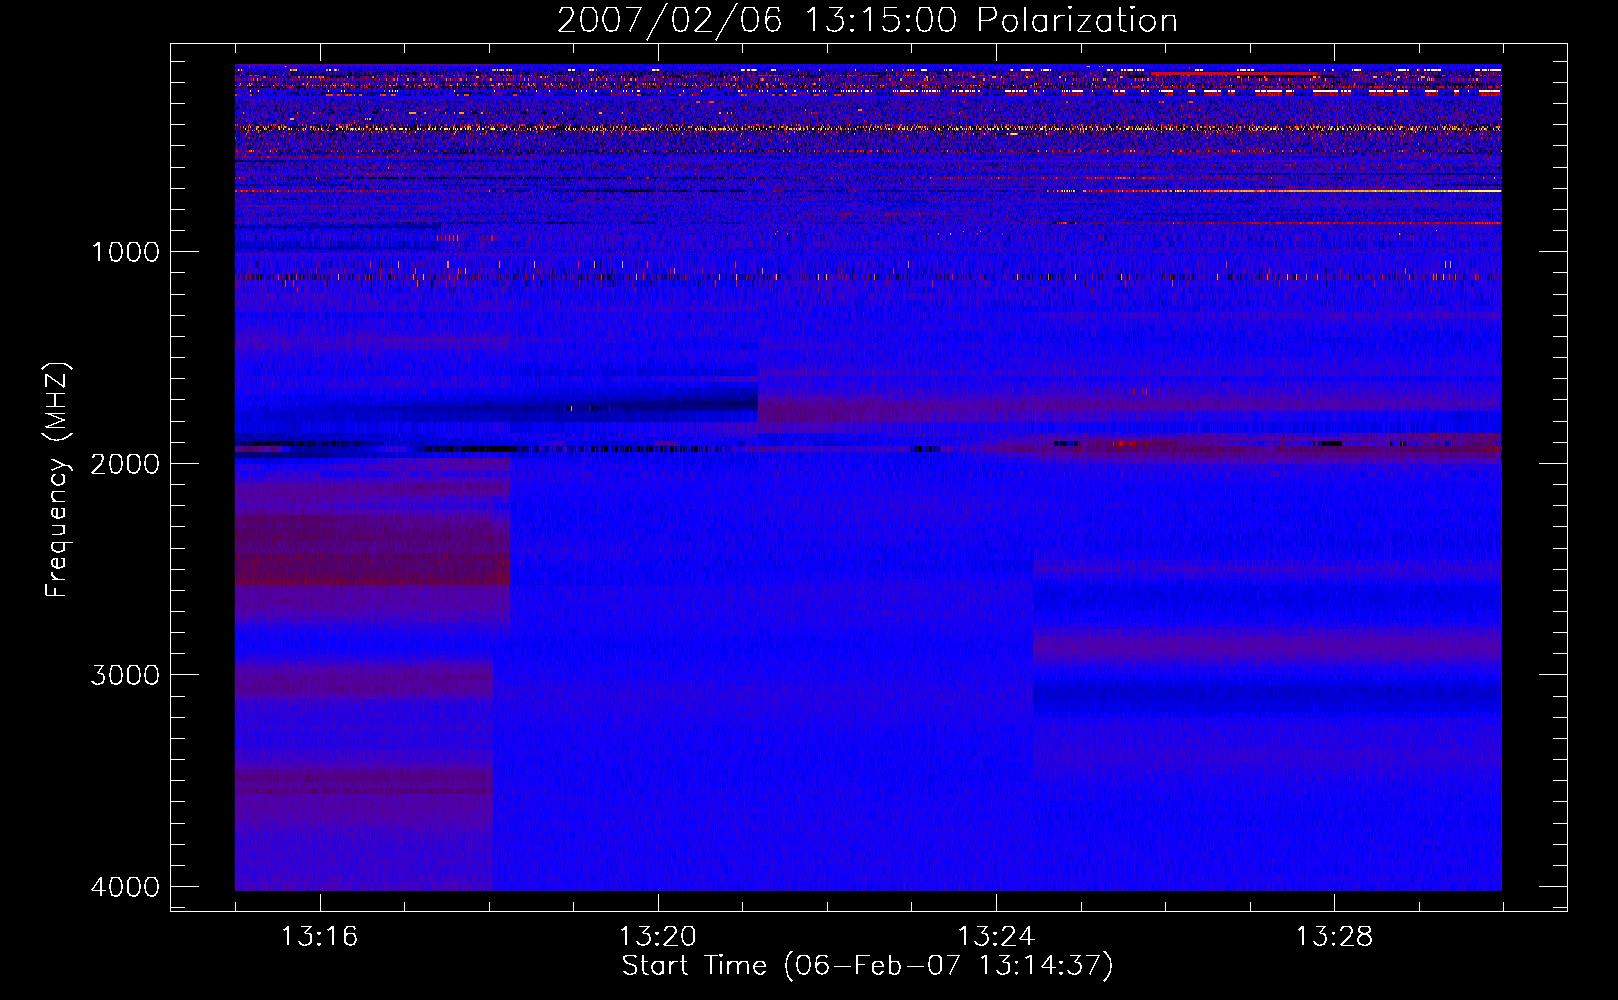
Task: Click the 'Frequency (MHZ)' axis label
Action: coord(58,479)
